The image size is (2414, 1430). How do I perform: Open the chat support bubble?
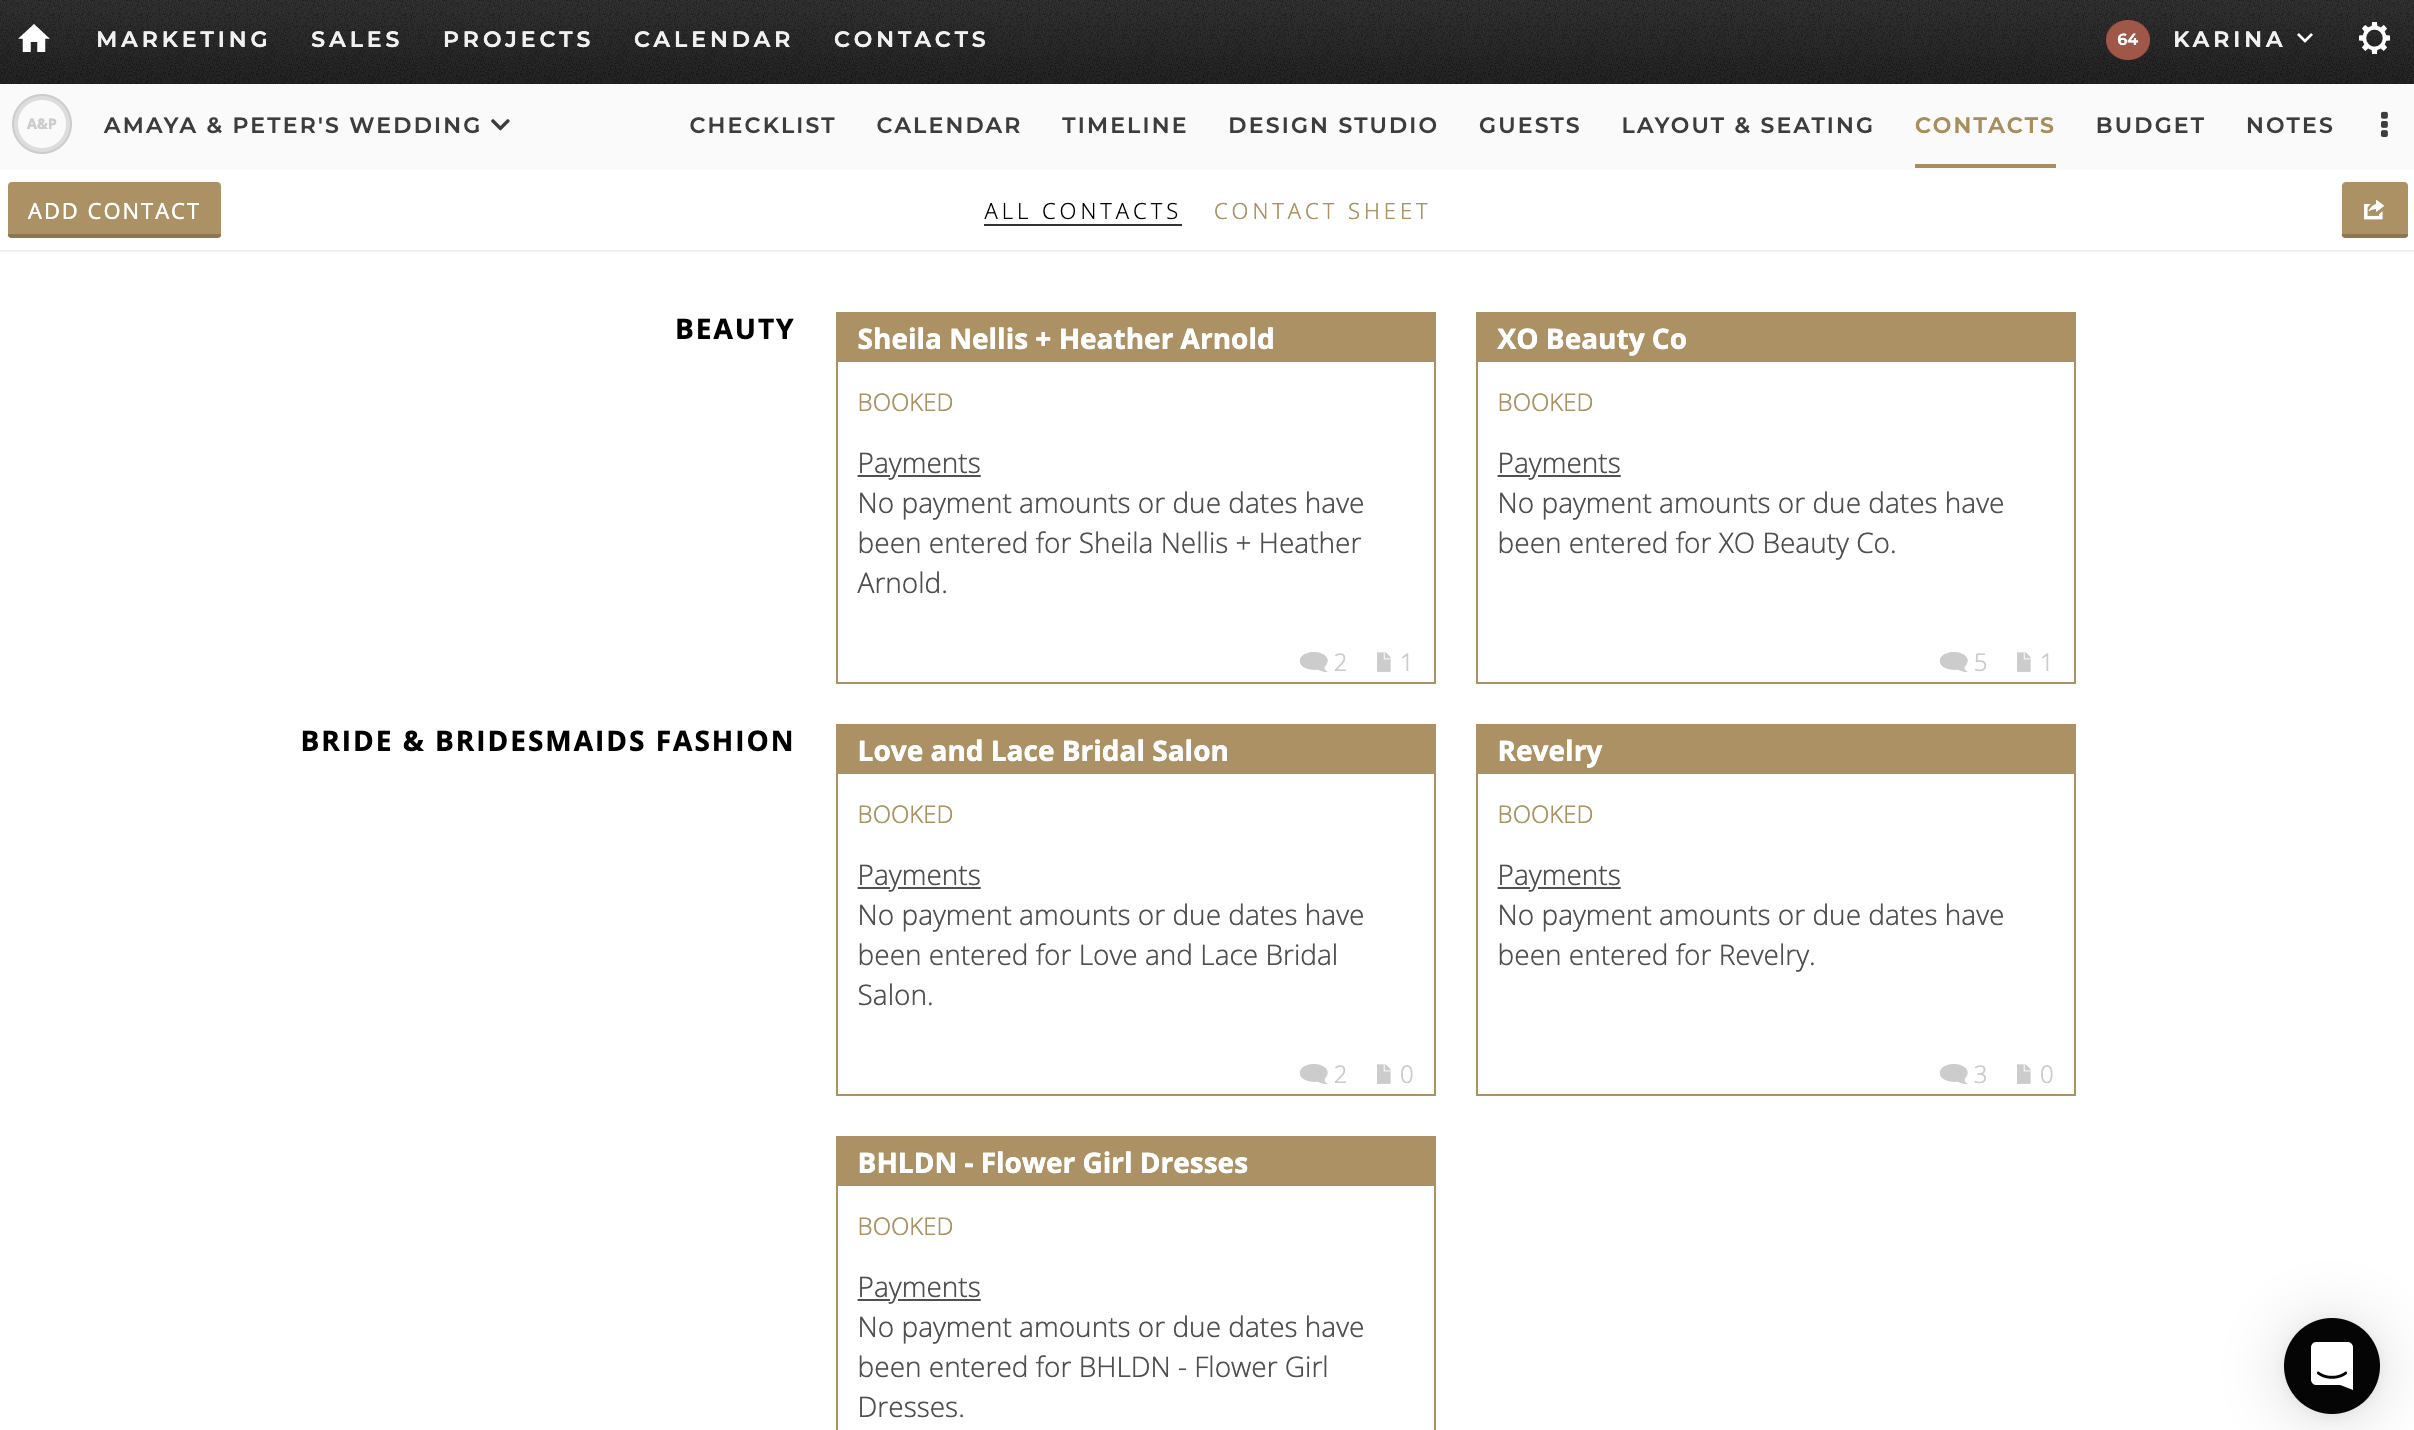pyautogui.click(x=2331, y=1365)
